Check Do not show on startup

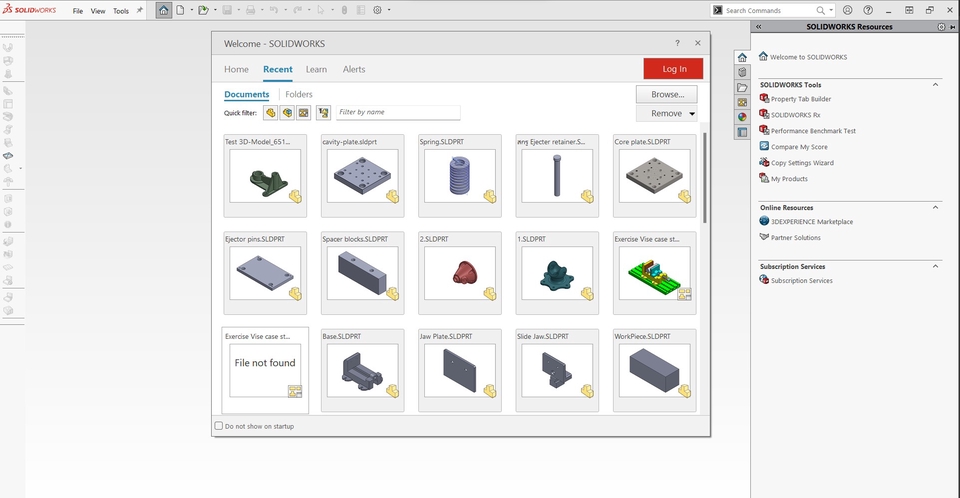(x=219, y=426)
